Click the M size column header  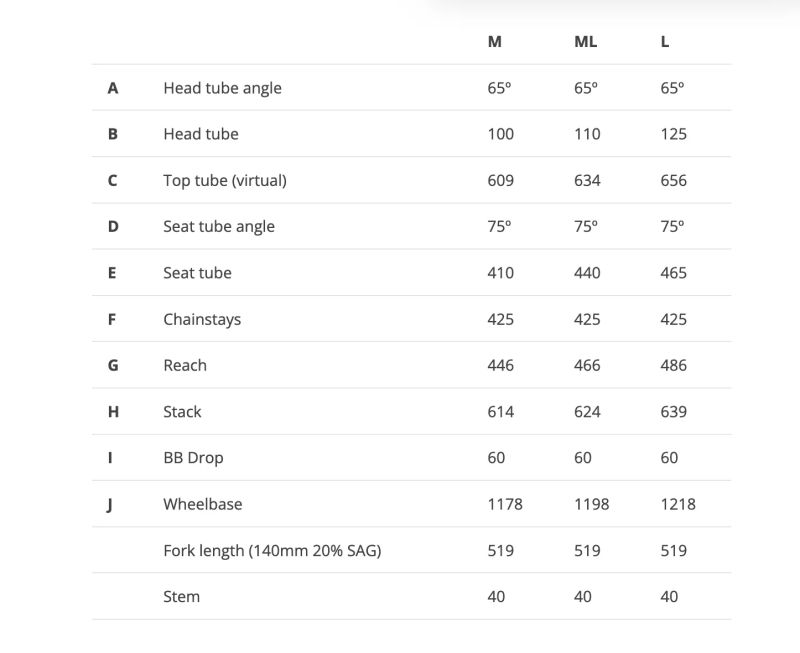coord(494,42)
